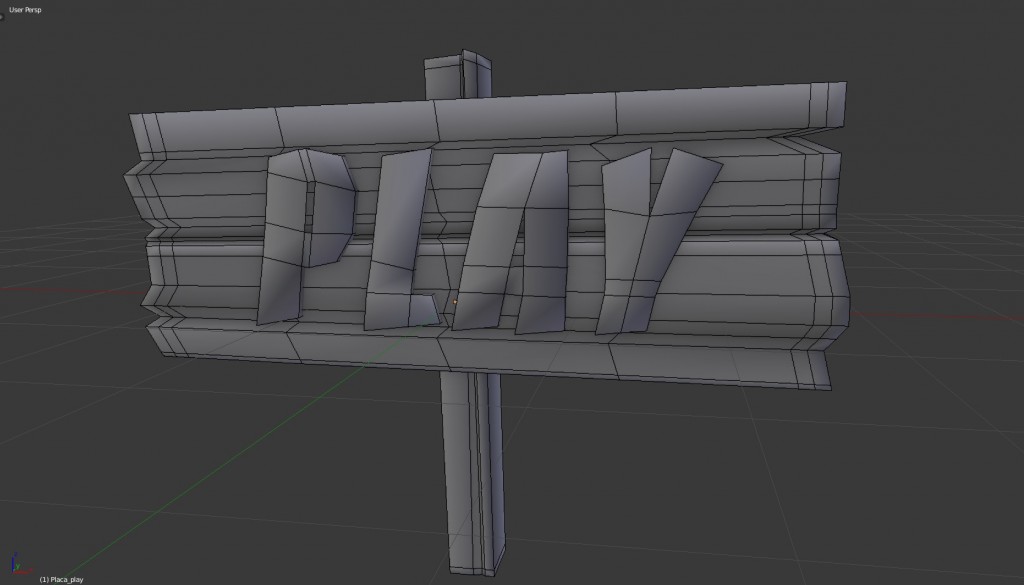
Task: Click the XYZ axis orientation gizmo
Action: 17,567
